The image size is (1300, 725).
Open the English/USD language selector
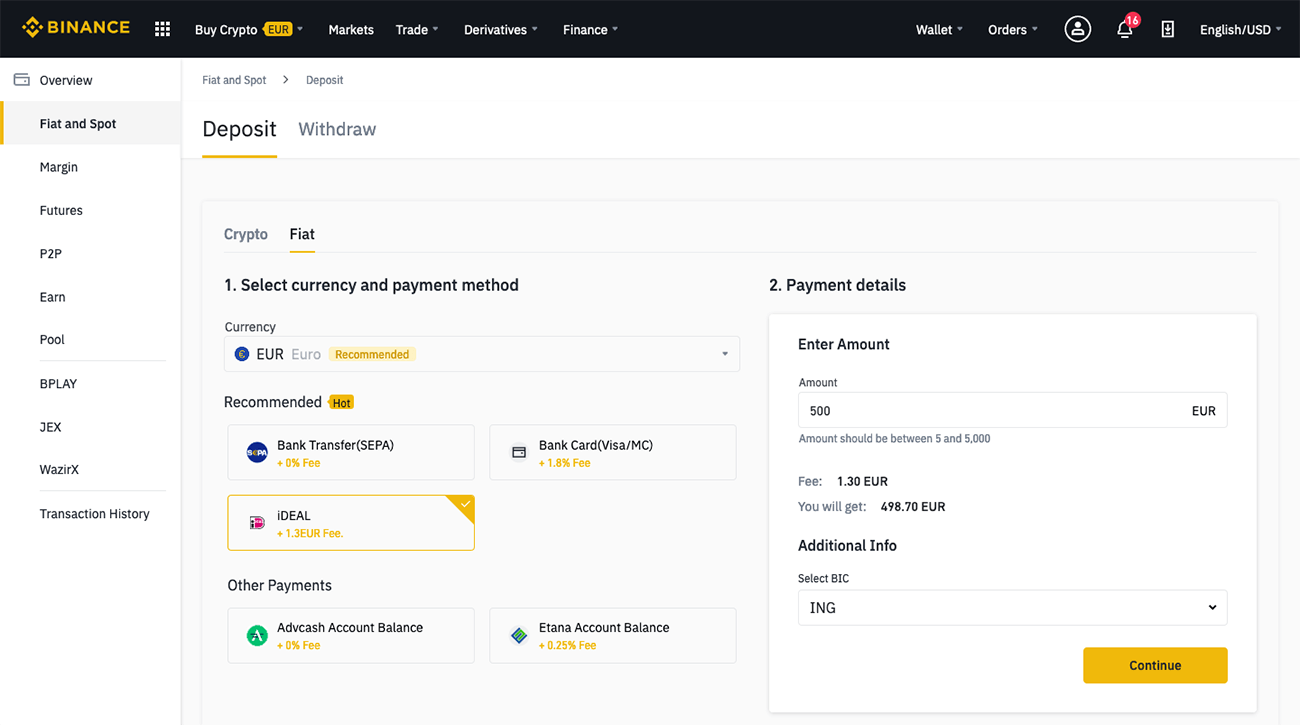1240,30
